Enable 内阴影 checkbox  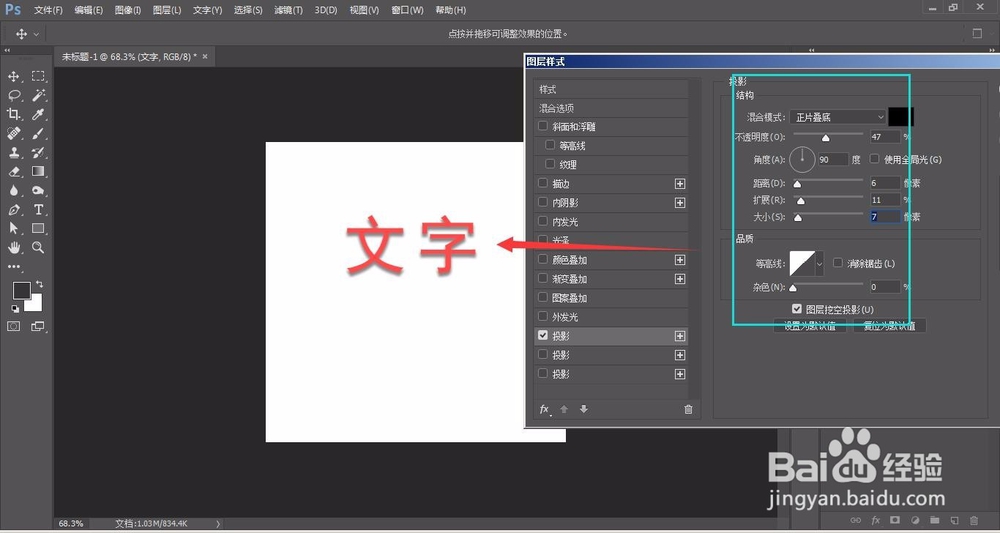(x=543, y=202)
